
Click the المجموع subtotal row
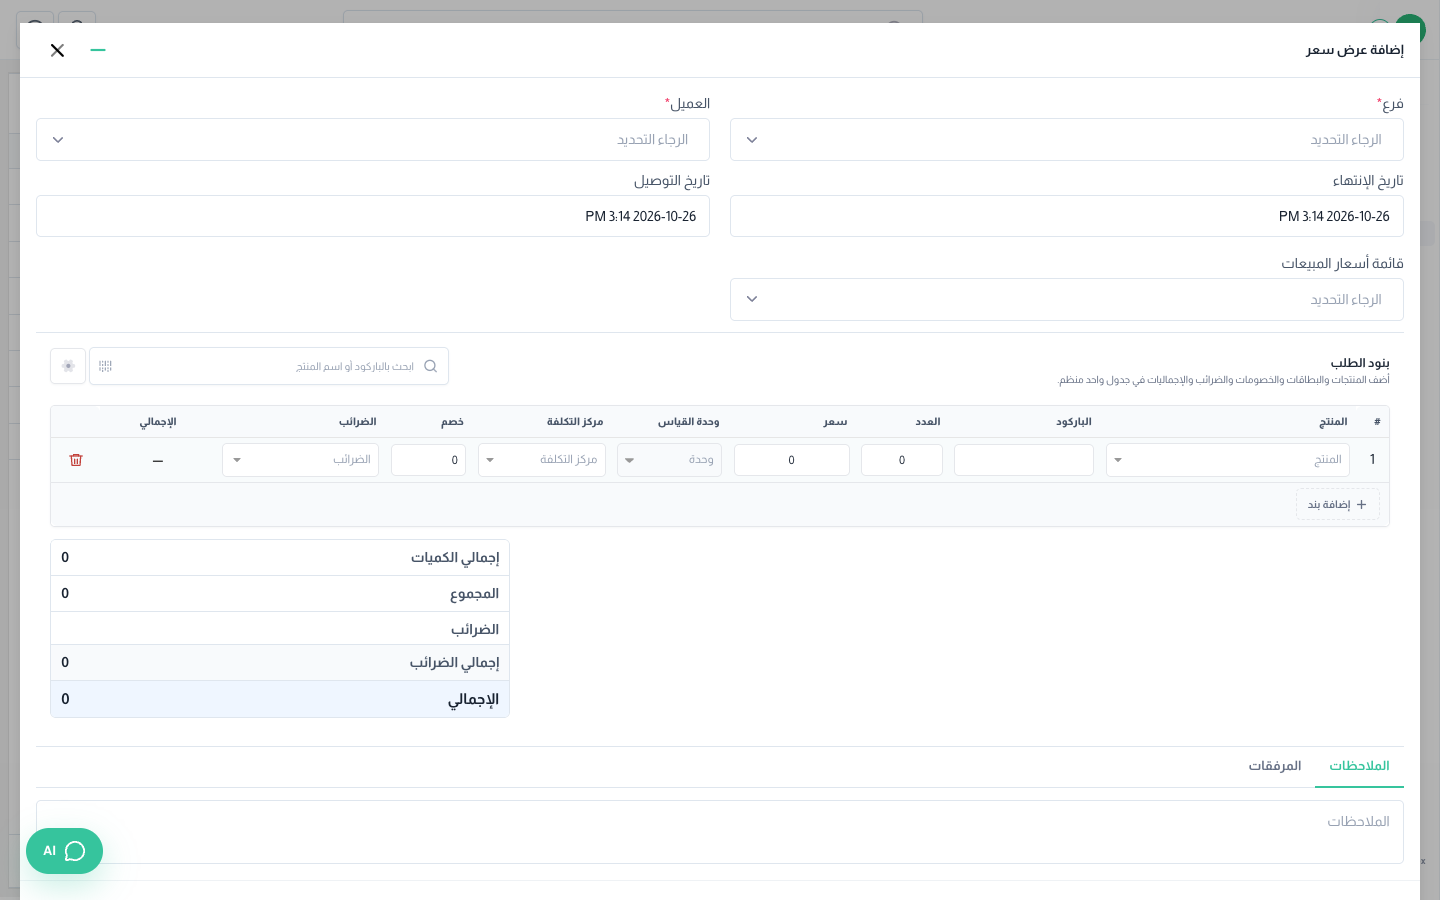[x=280, y=594]
